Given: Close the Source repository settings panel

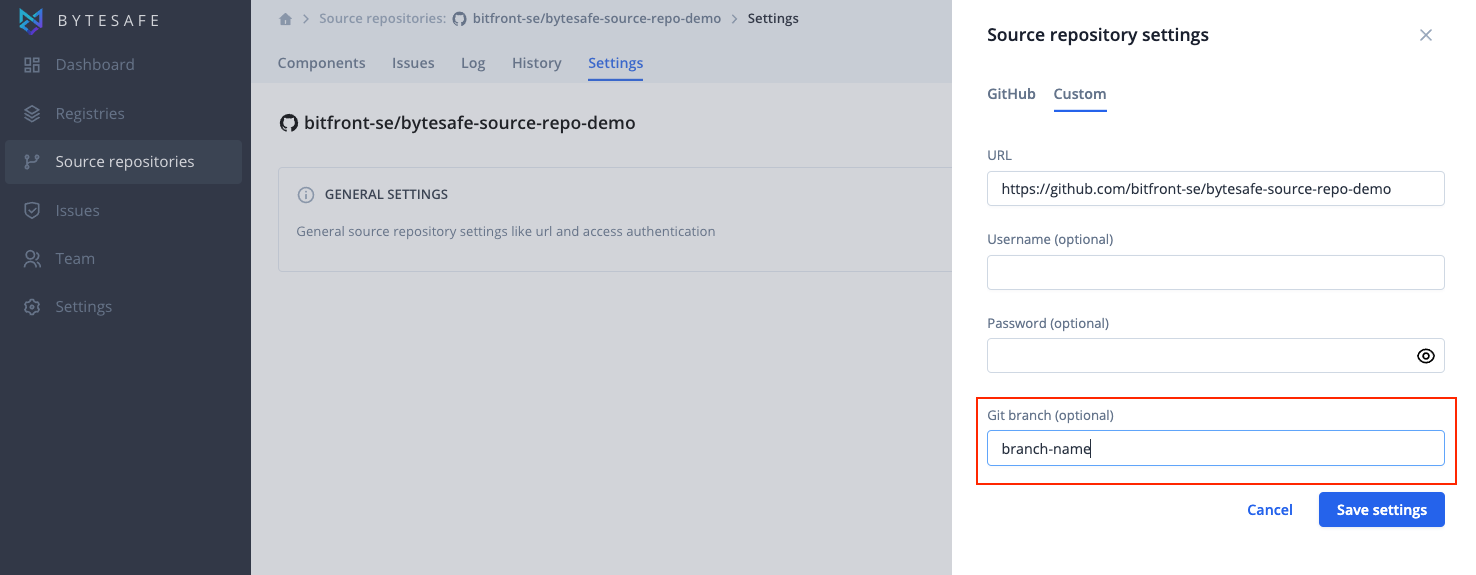Looking at the screenshot, I should click(x=1426, y=35).
